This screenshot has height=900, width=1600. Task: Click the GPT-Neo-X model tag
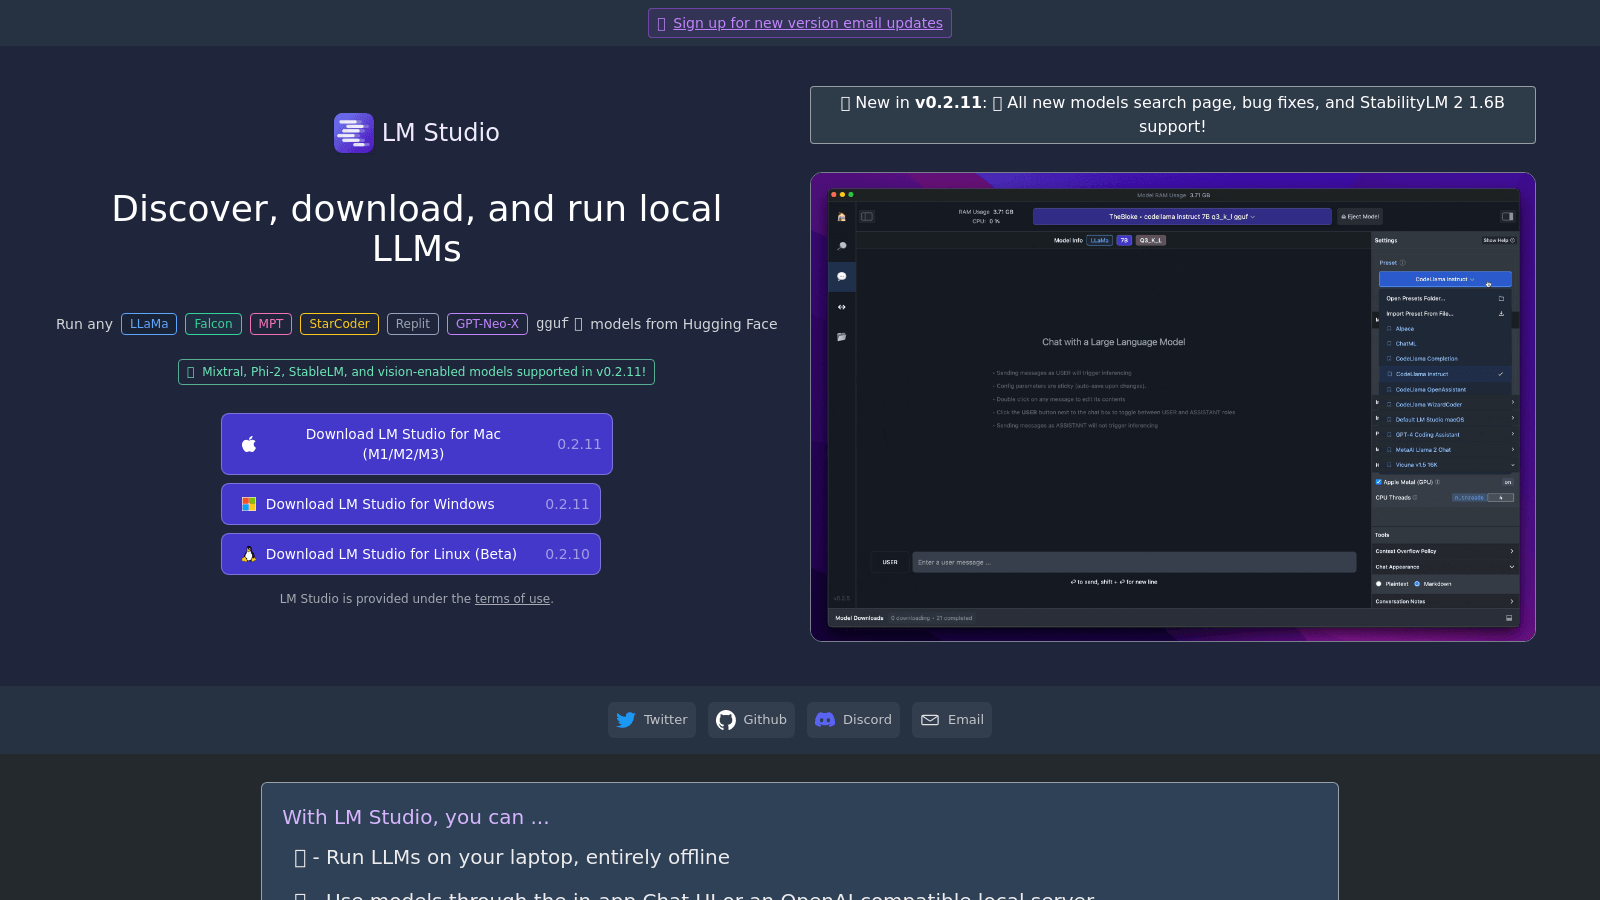point(487,324)
